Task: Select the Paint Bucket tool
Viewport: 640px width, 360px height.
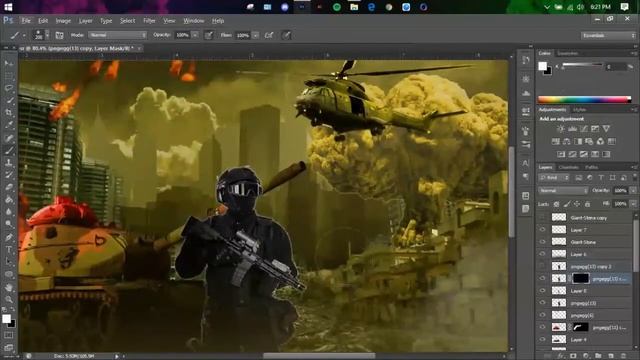Action: 9,200
